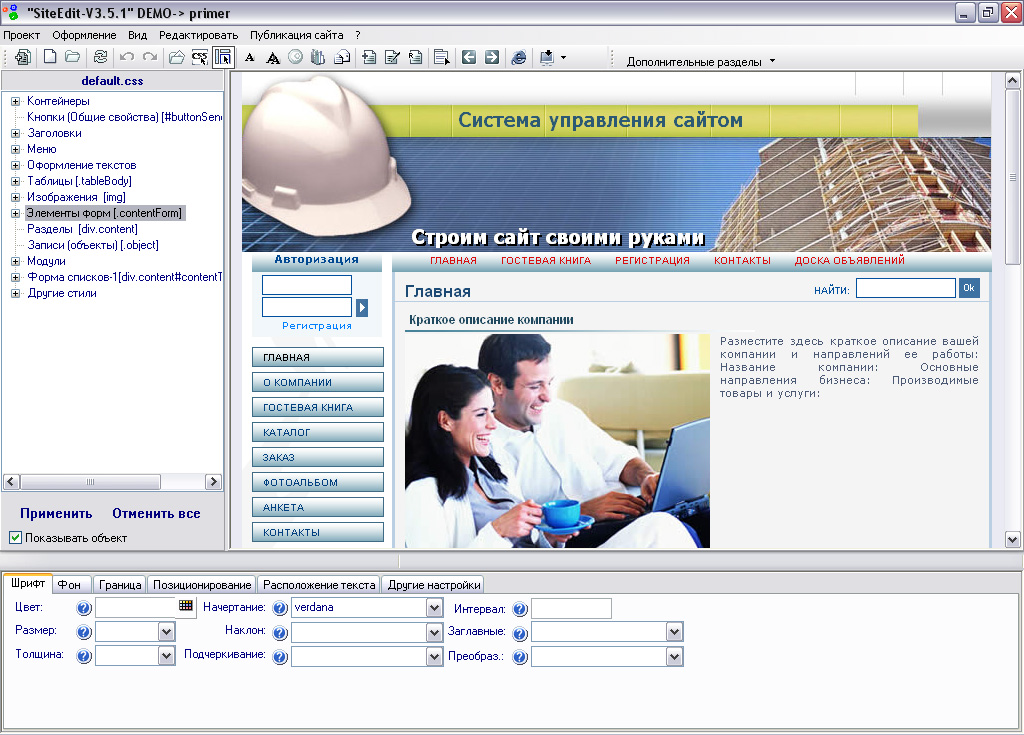This screenshot has height=735, width=1024.
Task: Click the green forward arrow icon
Action: tap(491, 58)
